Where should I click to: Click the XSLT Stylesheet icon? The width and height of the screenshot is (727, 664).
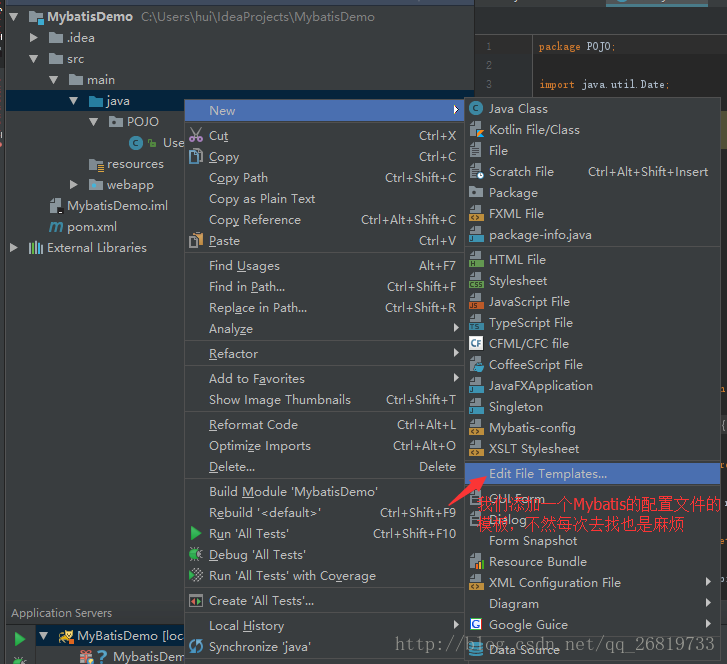click(476, 448)
